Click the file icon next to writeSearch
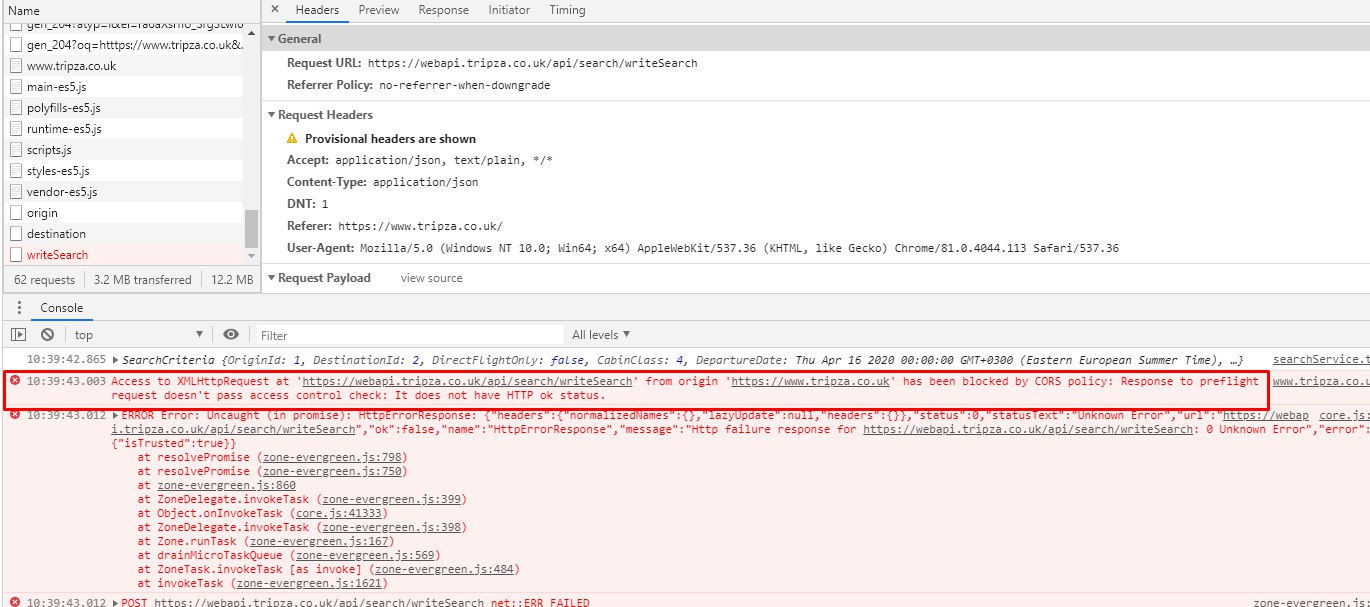 click(15, 255)
